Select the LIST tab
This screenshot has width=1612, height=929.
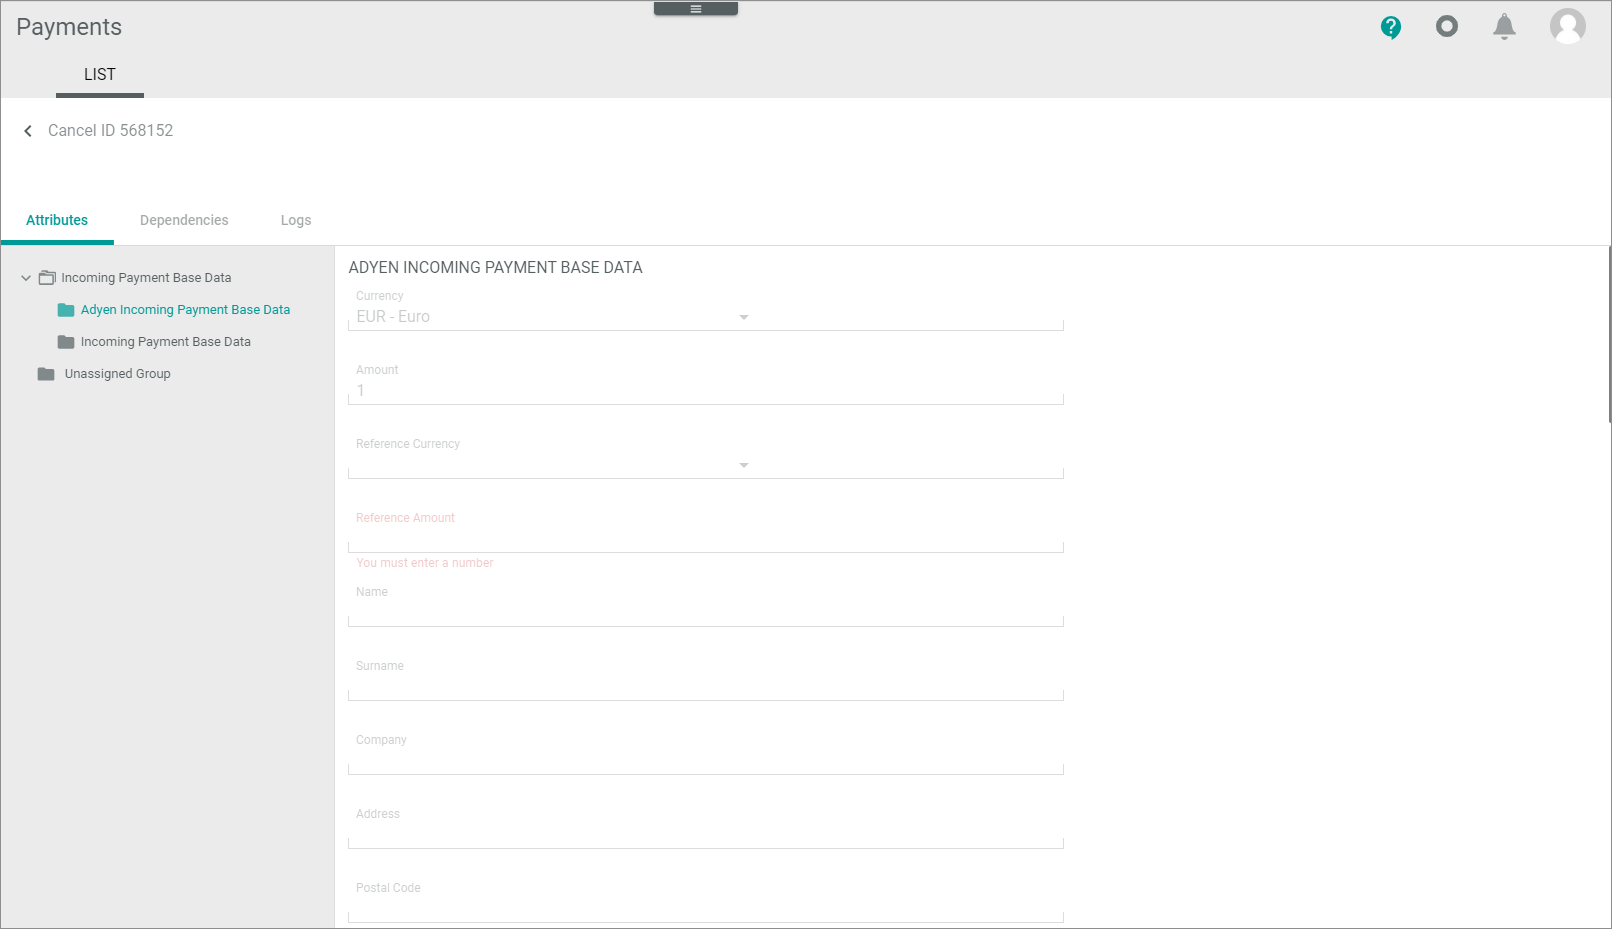[x=99, y=75]
